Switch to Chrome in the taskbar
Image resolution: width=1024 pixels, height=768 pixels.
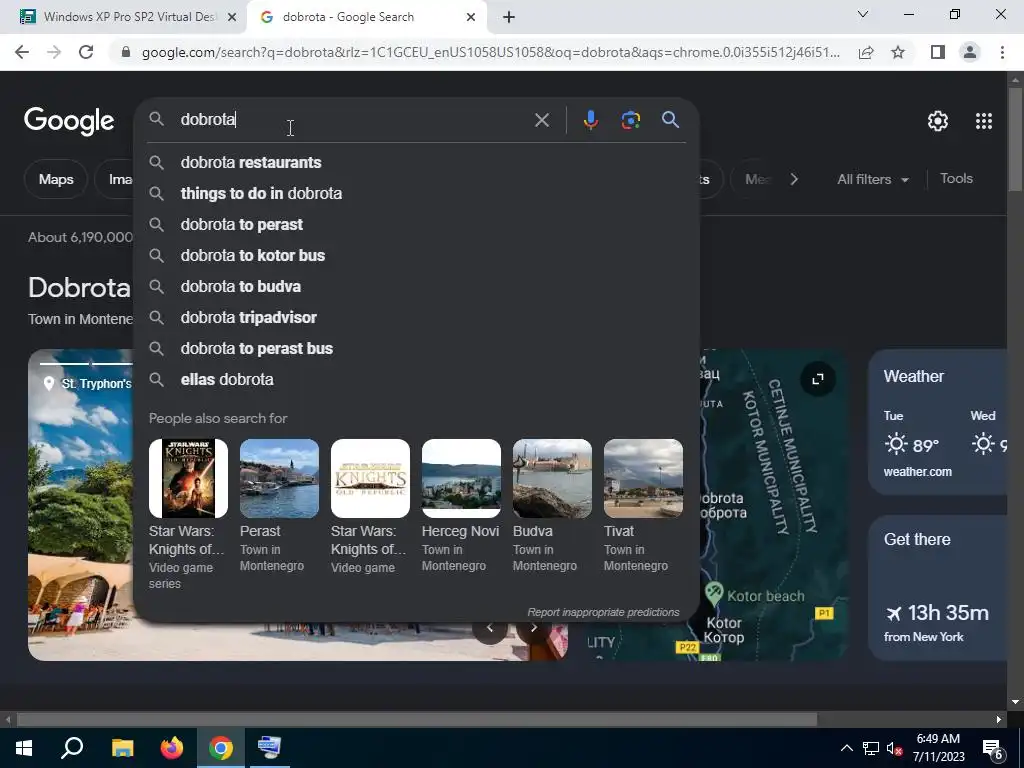click(221, 748)
